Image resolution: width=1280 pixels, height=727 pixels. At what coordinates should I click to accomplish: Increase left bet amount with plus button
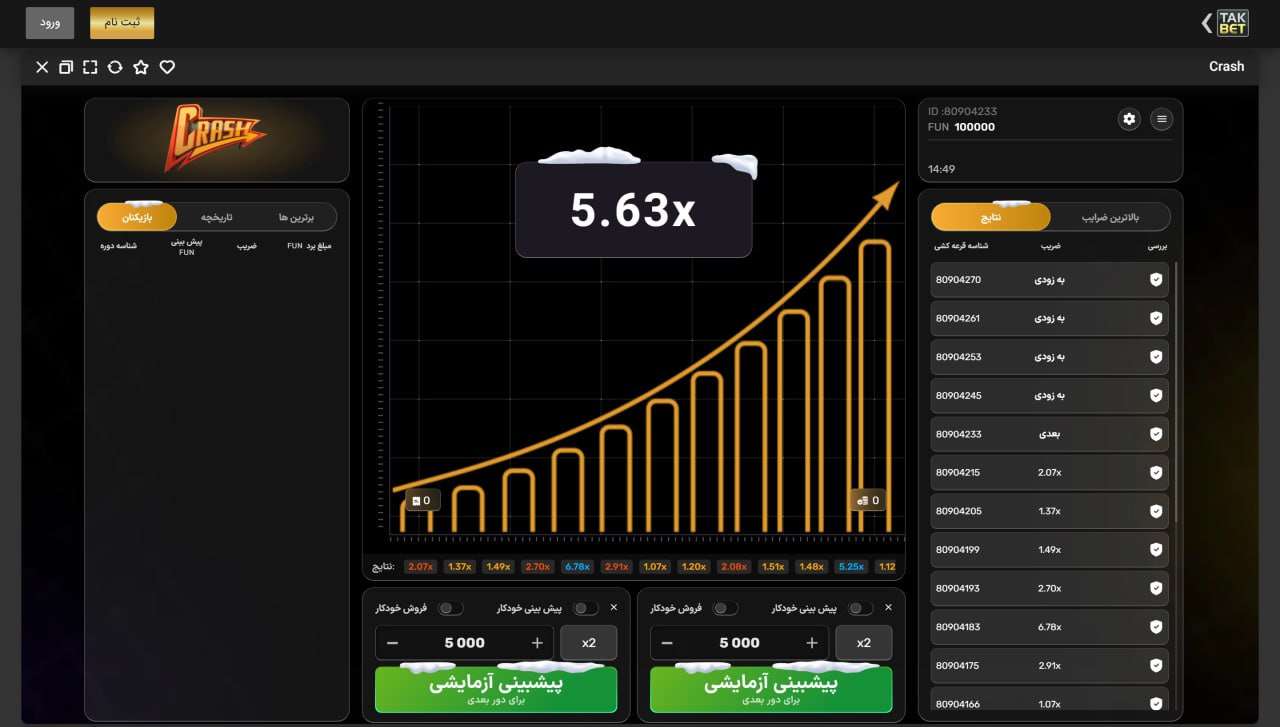537,643
